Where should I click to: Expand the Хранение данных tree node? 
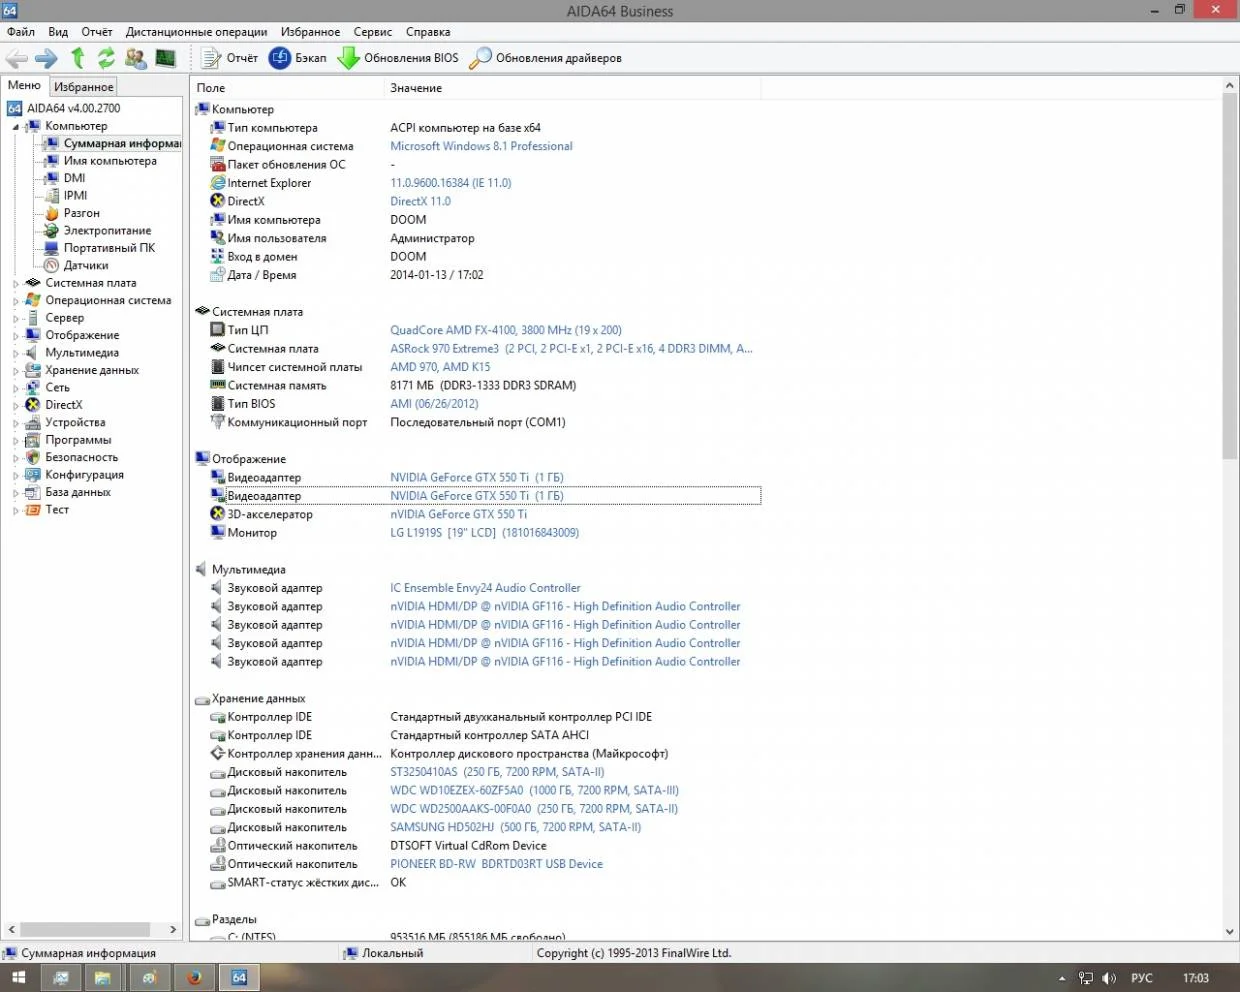point(15,371)
